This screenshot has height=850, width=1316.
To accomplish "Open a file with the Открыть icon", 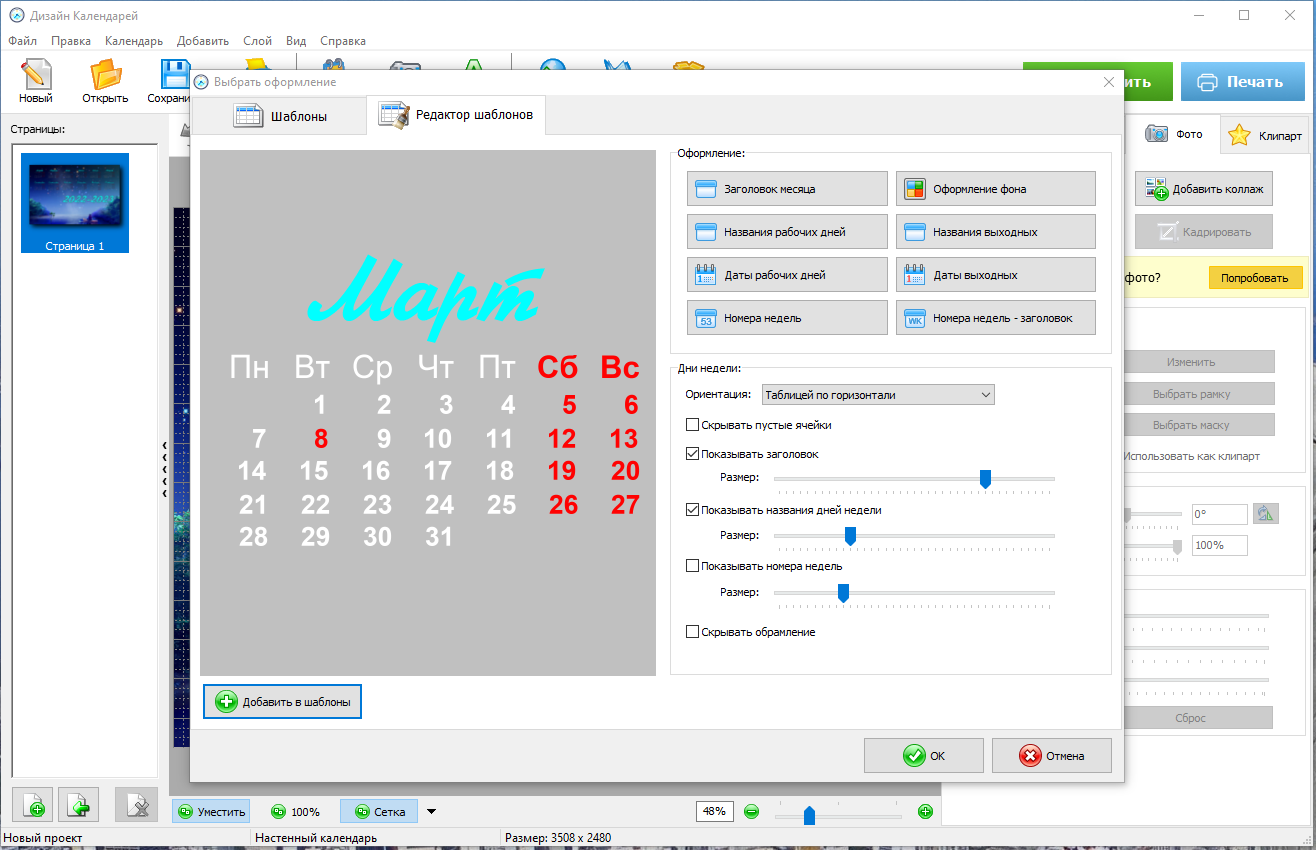I will (105, 80).
